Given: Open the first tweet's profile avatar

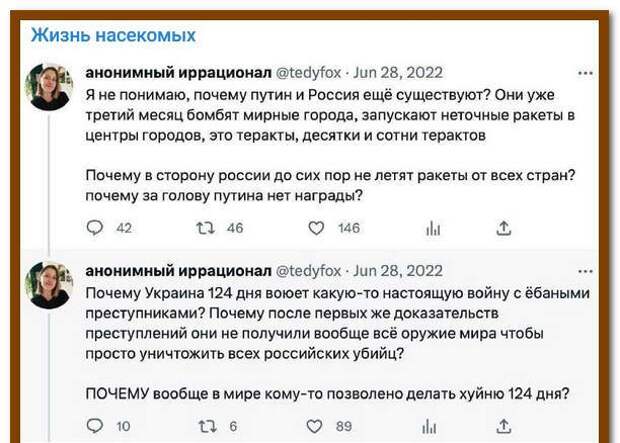Looking at the screenshot, I should pos(49,87).
